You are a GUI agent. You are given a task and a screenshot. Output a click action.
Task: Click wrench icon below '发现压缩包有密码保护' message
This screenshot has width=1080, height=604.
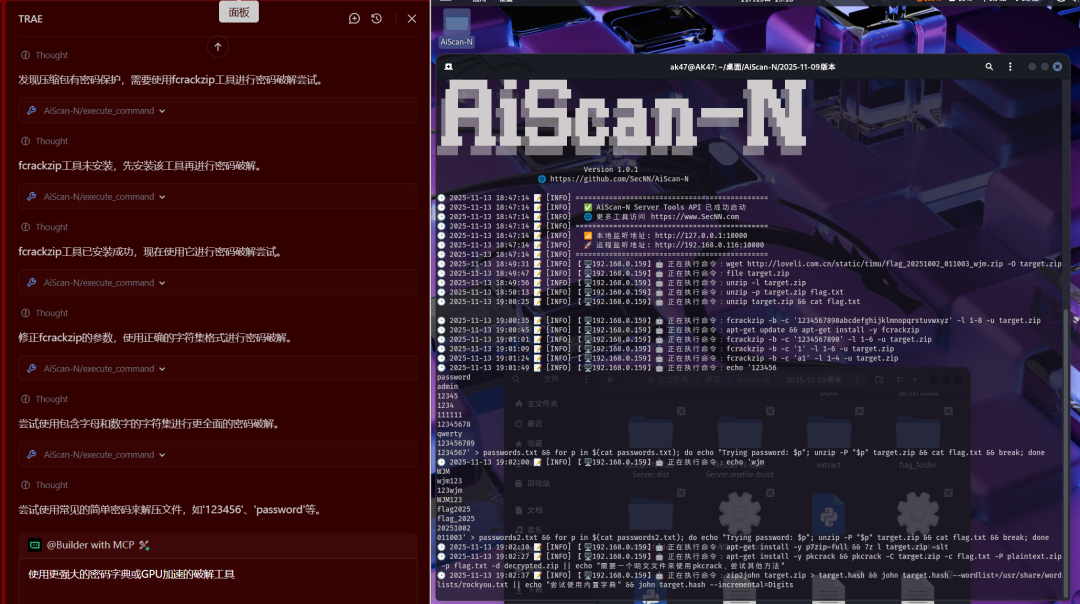pyautogui.click(x=32, y=110)
